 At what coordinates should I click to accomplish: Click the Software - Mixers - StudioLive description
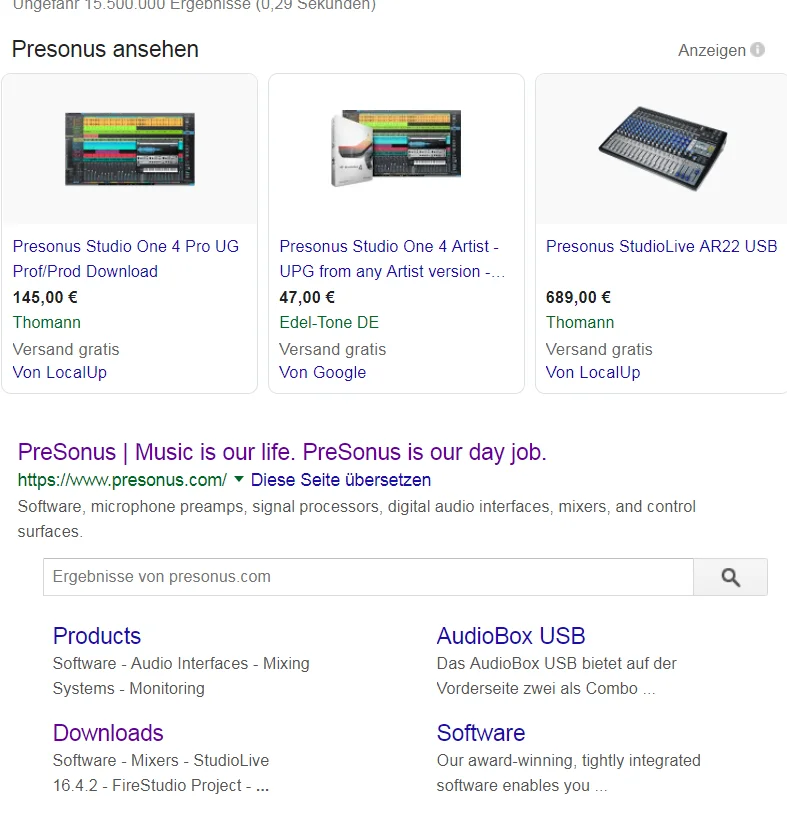161,773
